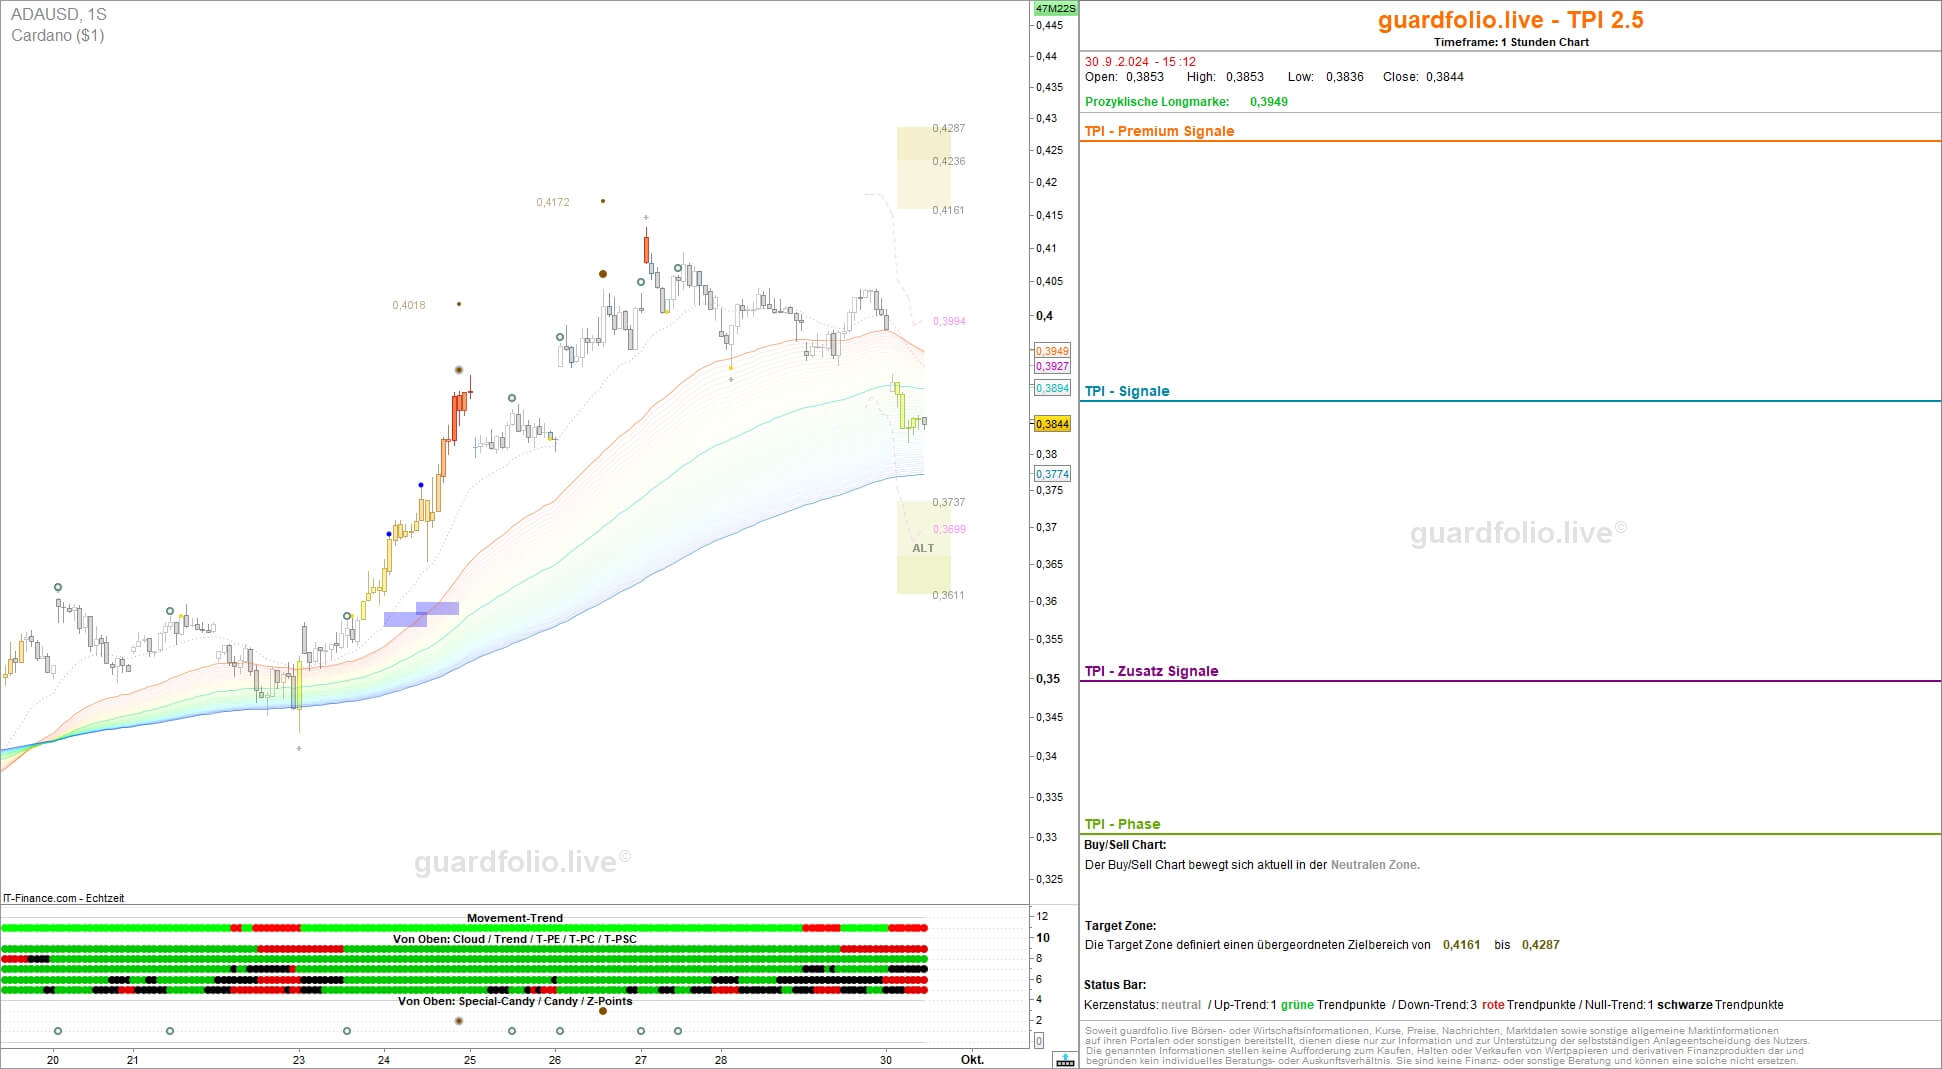Click the orange 0,3949 price axis tag
The width and height of the screenshot is (1942, 1069).
[1052, 351]
